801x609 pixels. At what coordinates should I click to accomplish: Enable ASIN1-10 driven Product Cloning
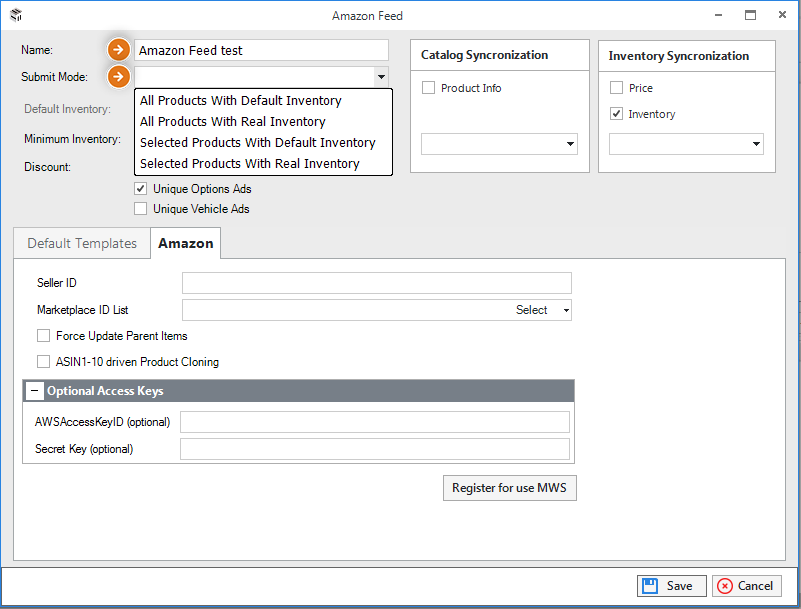(43, 362)
